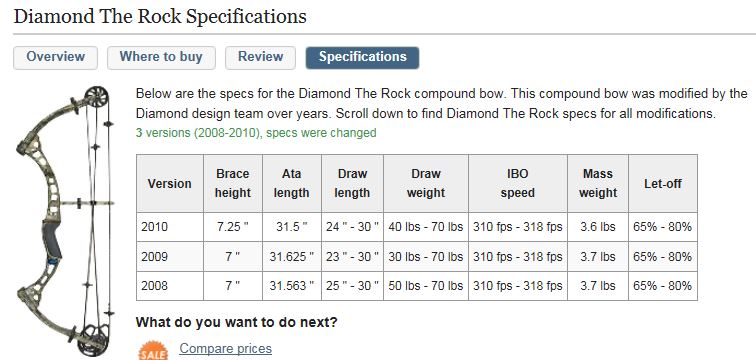Select the 2009 version row
This screenshot has height=360, width=756.
[x=417, y=256]
